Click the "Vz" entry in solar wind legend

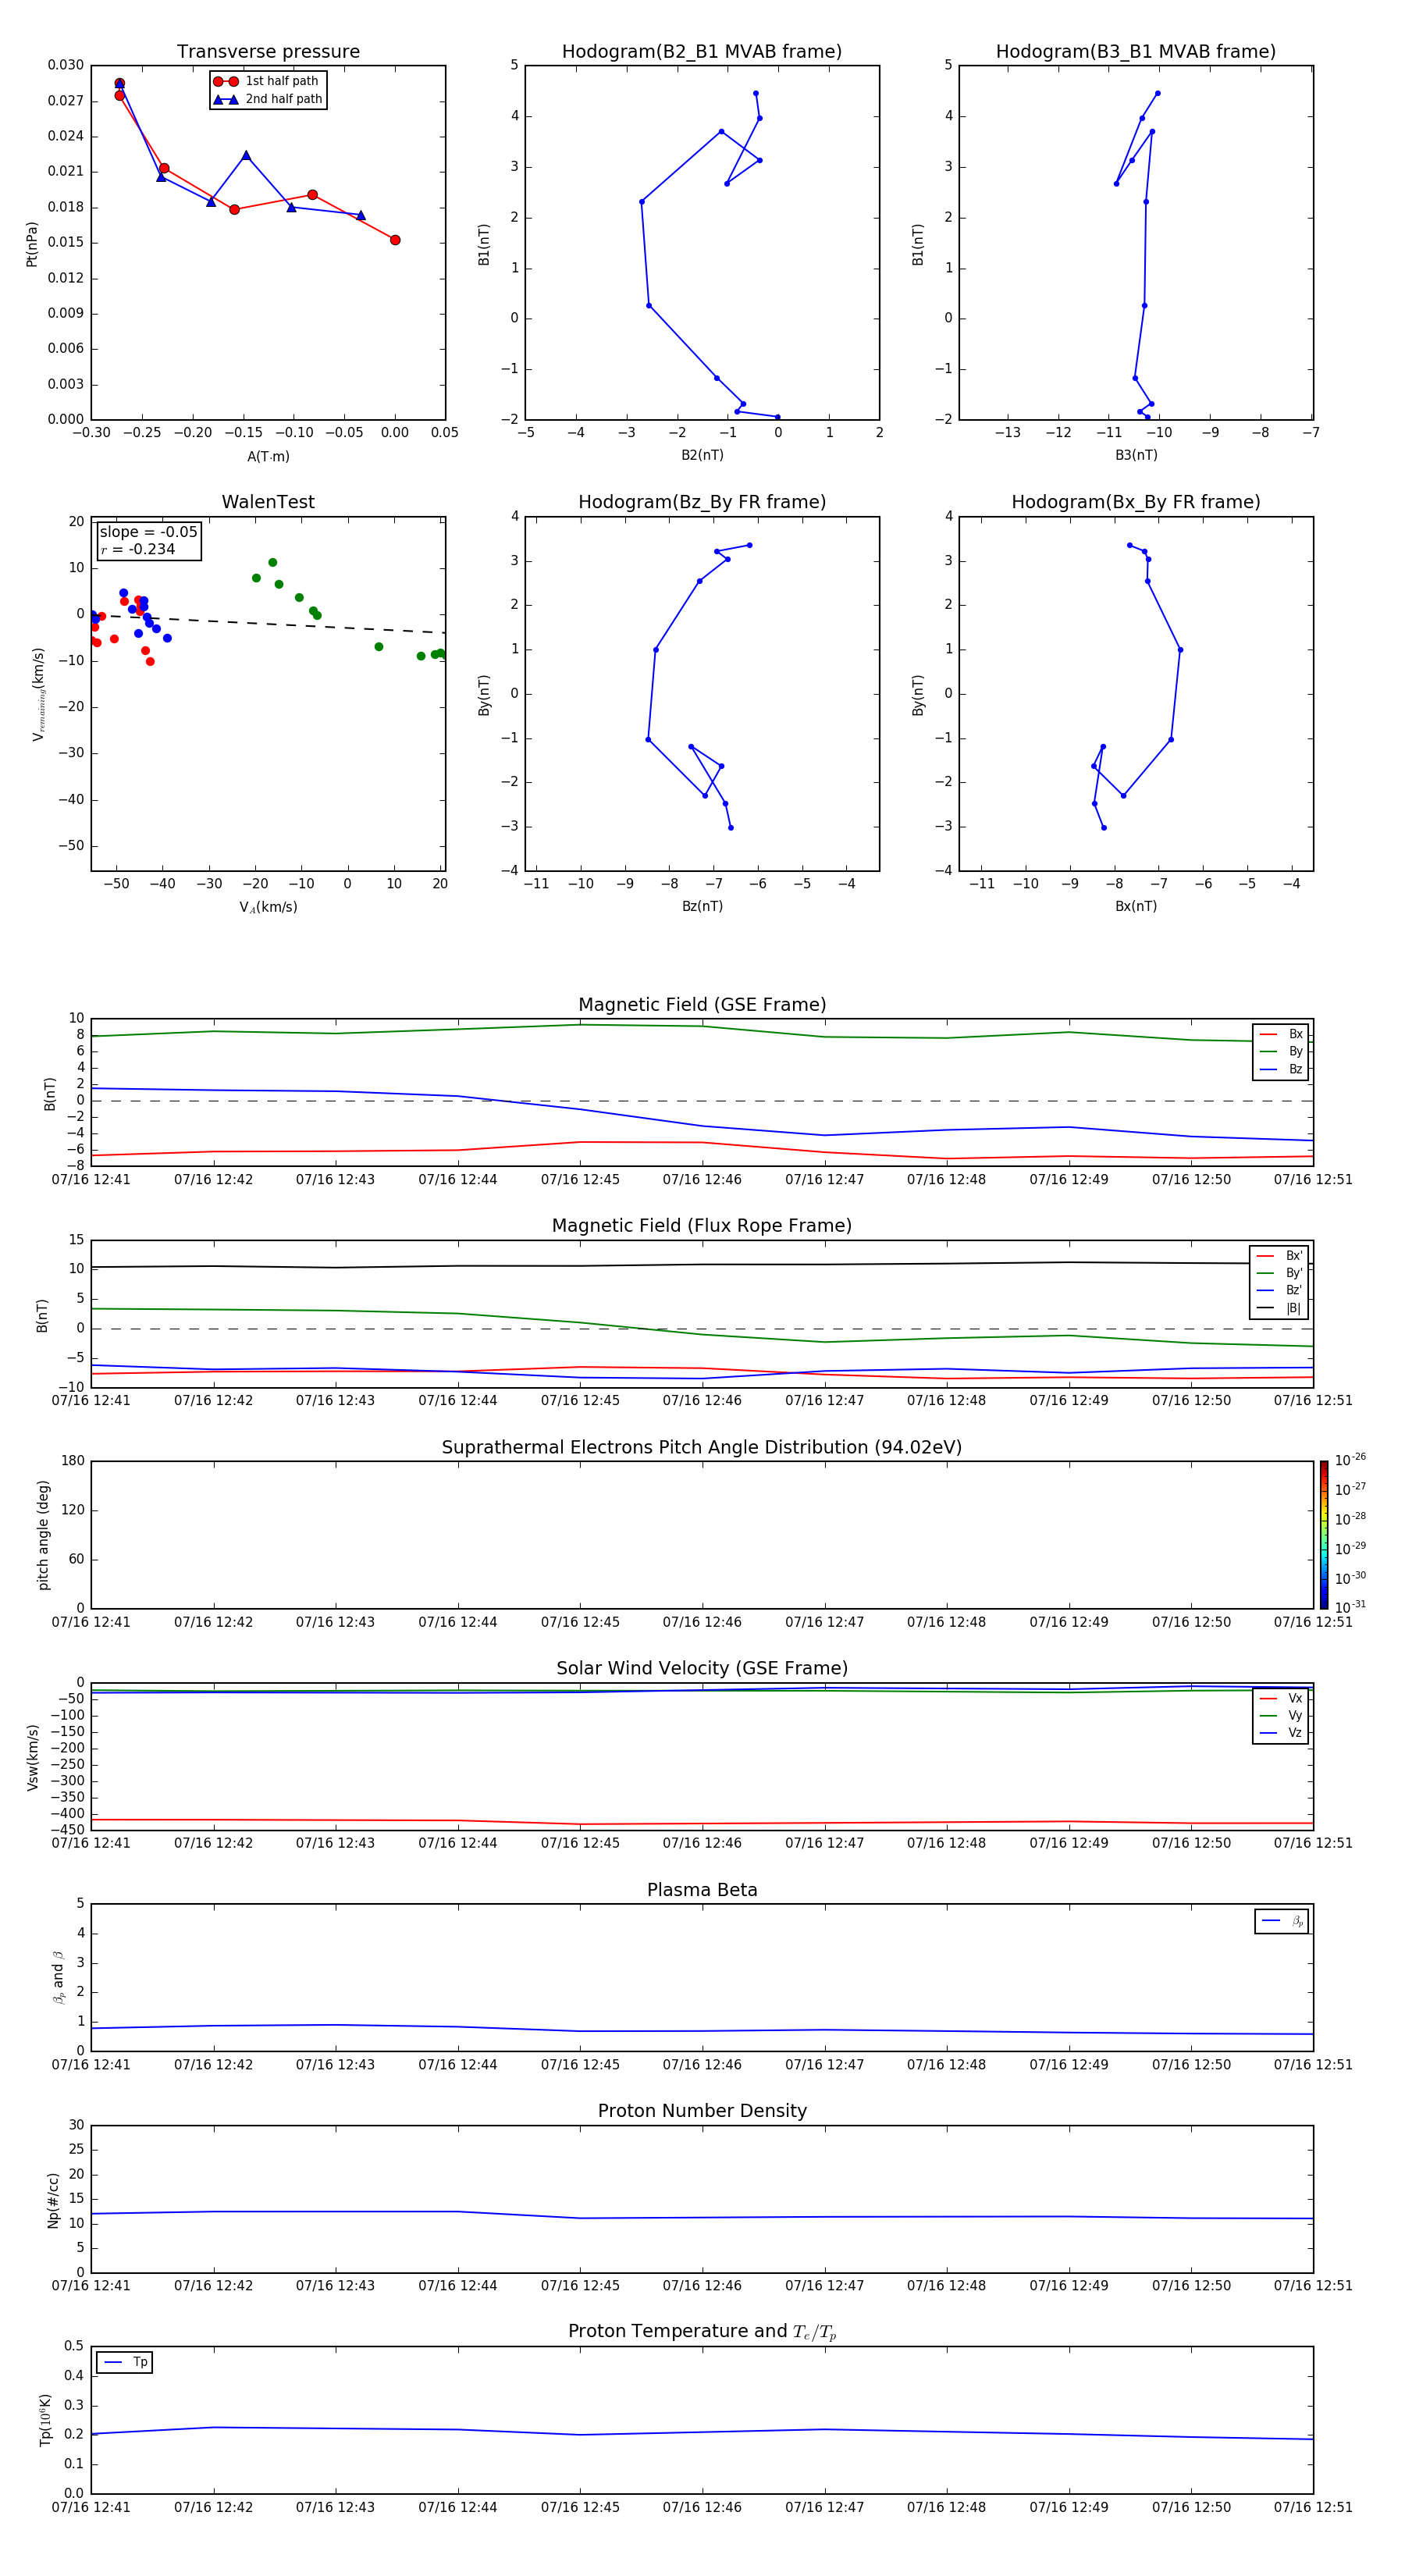pyautogui.click(x=1281, y=1733)
